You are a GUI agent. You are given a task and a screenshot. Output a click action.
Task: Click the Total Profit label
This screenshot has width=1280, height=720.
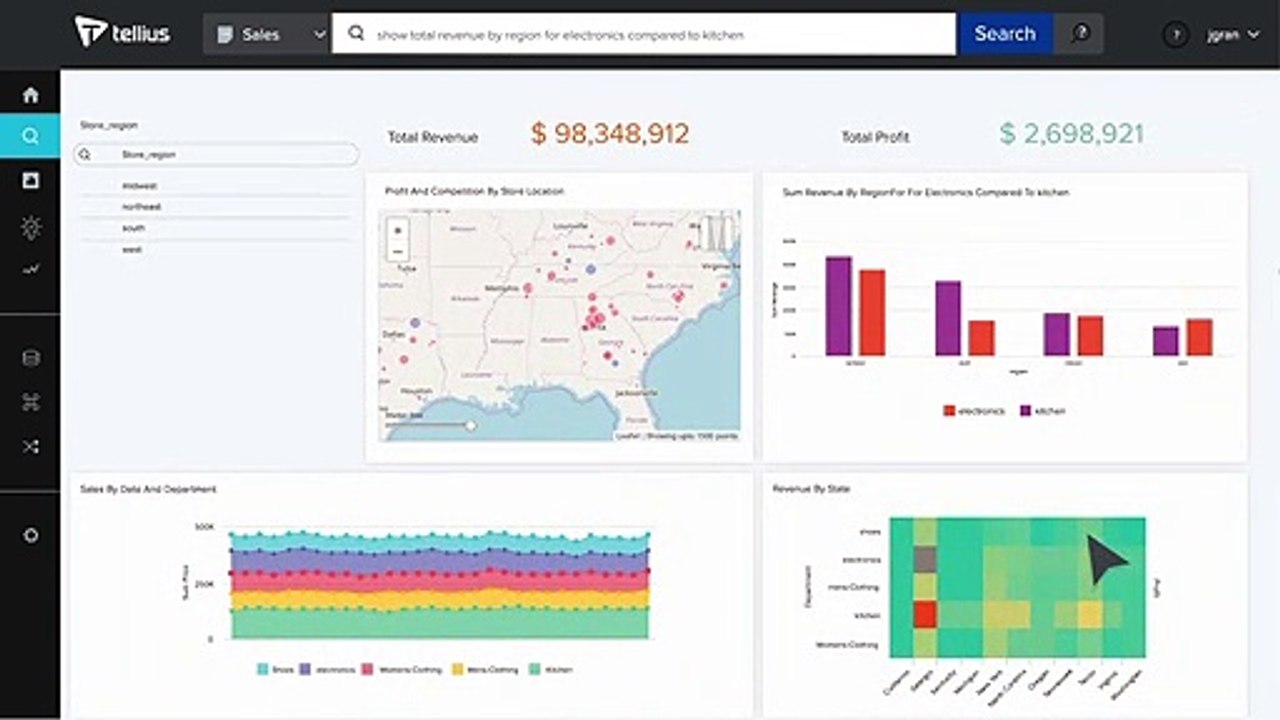tap(875, 137)
